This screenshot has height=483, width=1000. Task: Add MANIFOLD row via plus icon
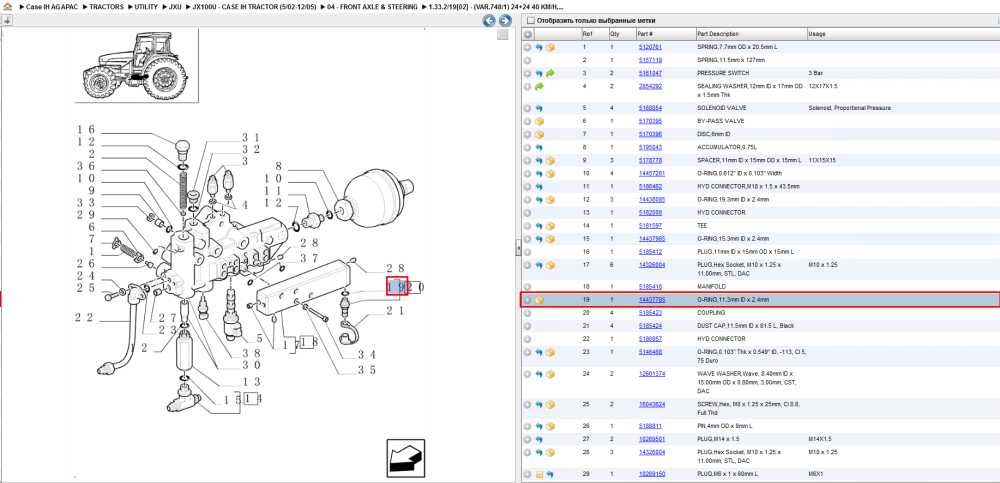pyautogui.click(x=527, y=286)
